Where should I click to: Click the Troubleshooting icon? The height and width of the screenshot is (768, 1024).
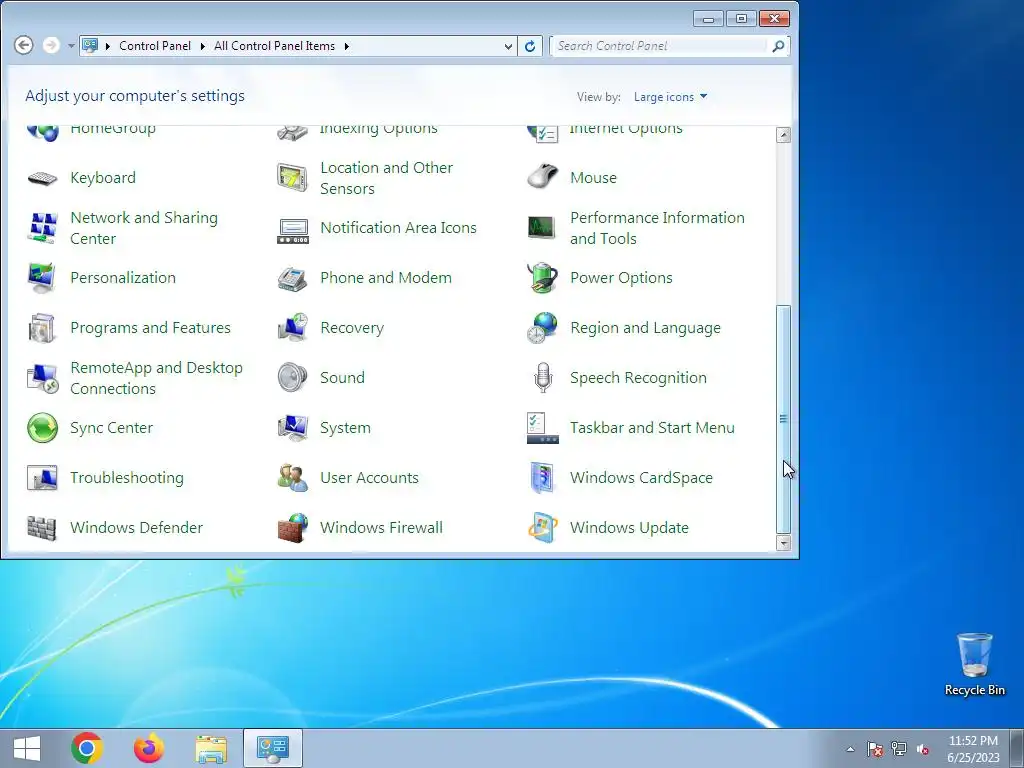click(42, 478)
